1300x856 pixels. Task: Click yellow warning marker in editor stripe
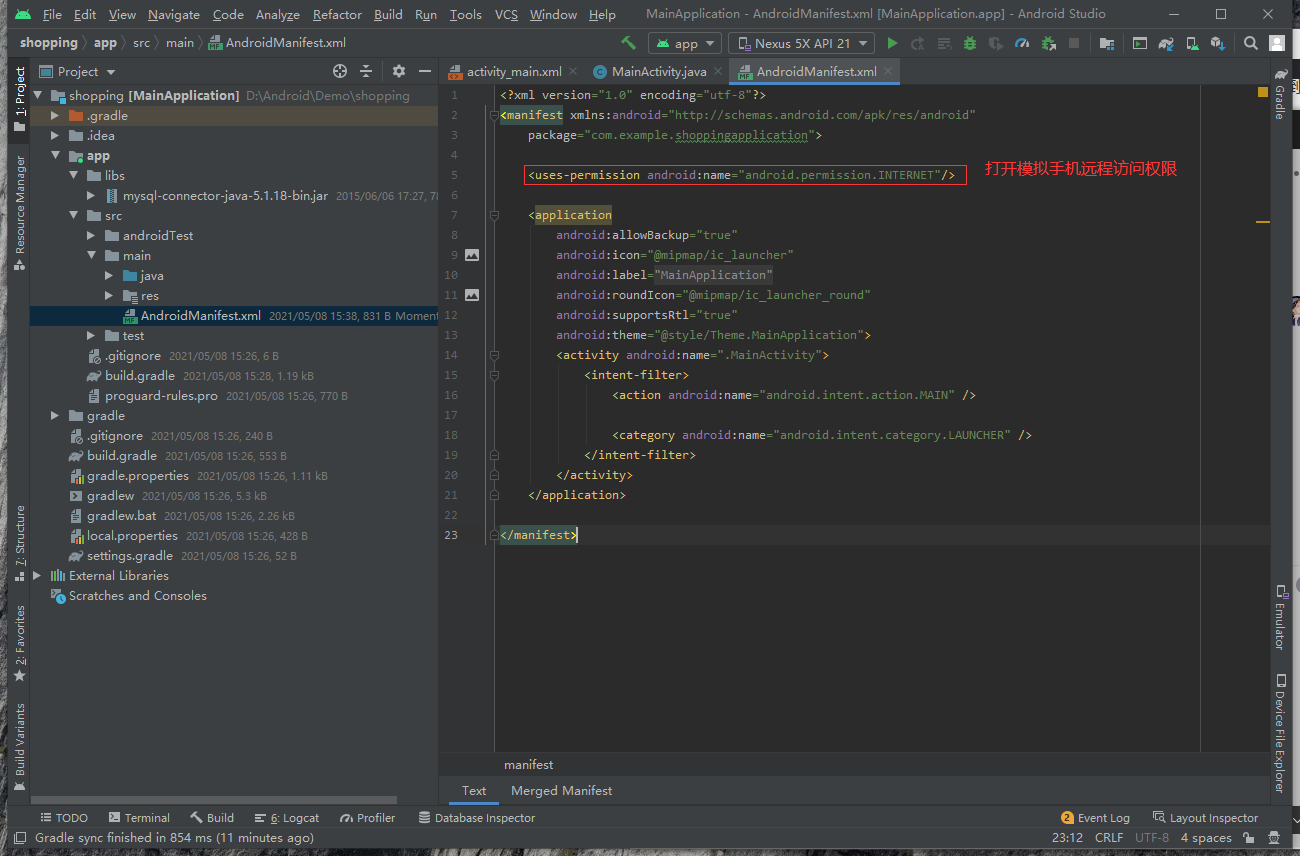point(1263,92)
